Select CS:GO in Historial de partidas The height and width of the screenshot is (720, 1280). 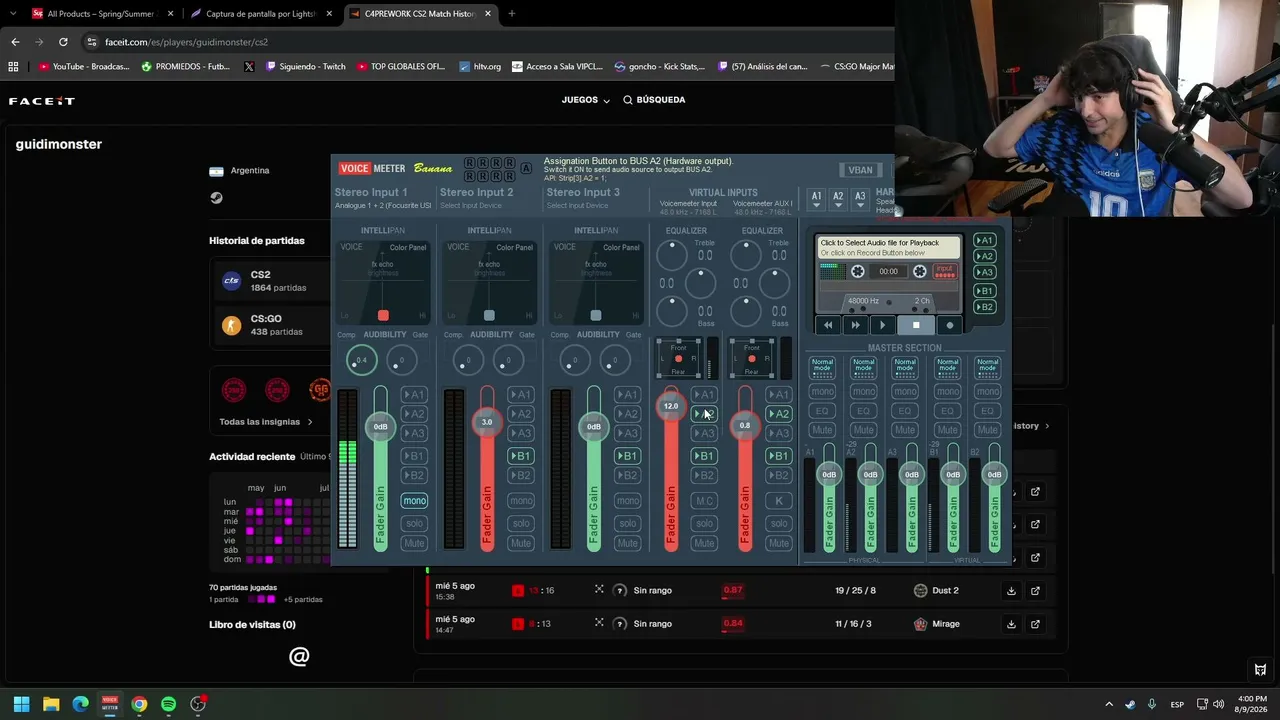coord(270,325)
